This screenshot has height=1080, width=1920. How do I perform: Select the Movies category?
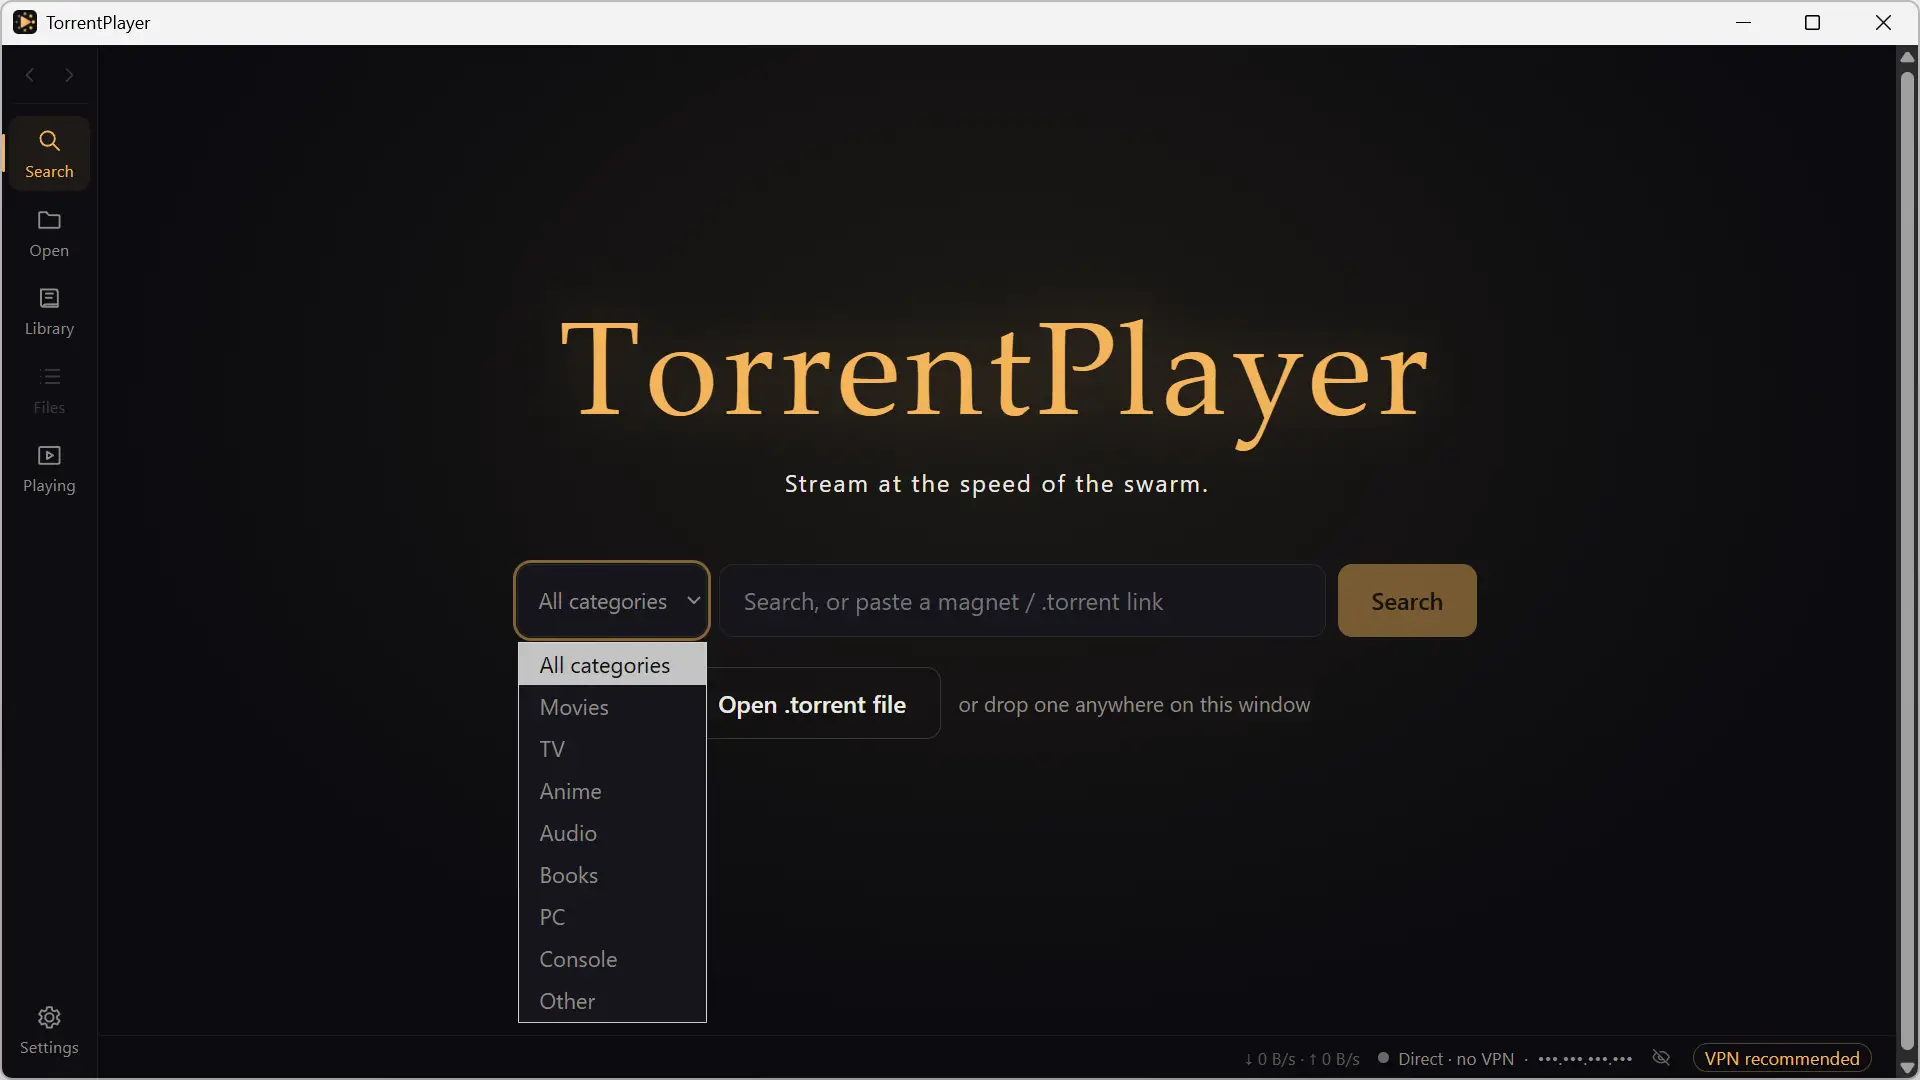click(x=612, y=707)
